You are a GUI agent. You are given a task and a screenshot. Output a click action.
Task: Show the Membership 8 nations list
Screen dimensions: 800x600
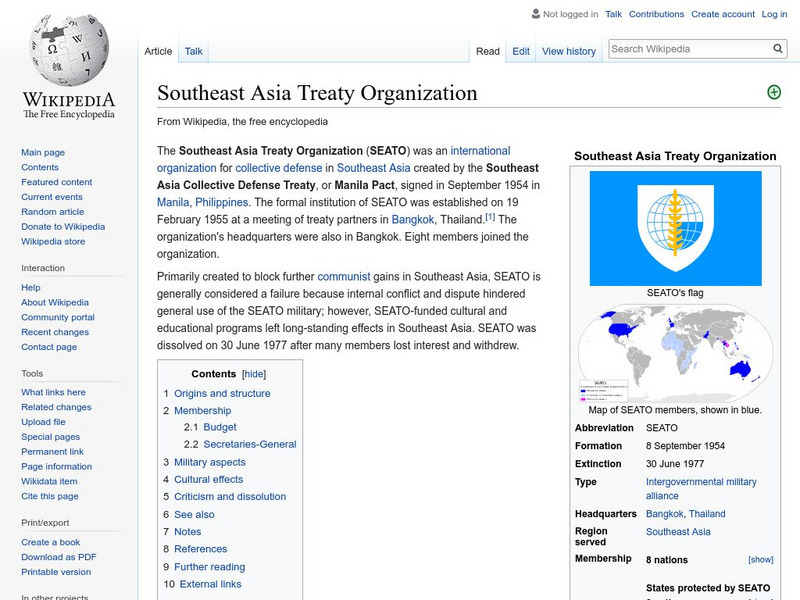761,560
